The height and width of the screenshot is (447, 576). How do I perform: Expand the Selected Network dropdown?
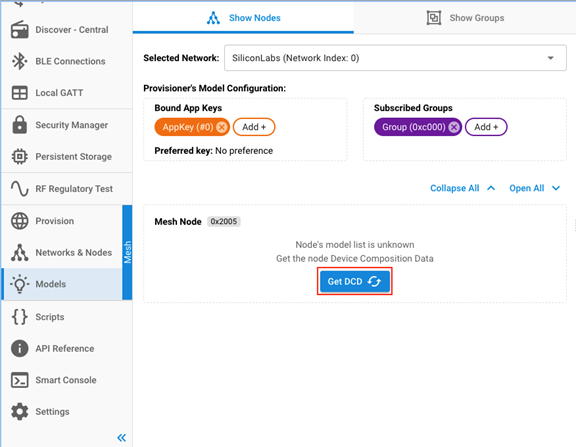coord(395,58)
